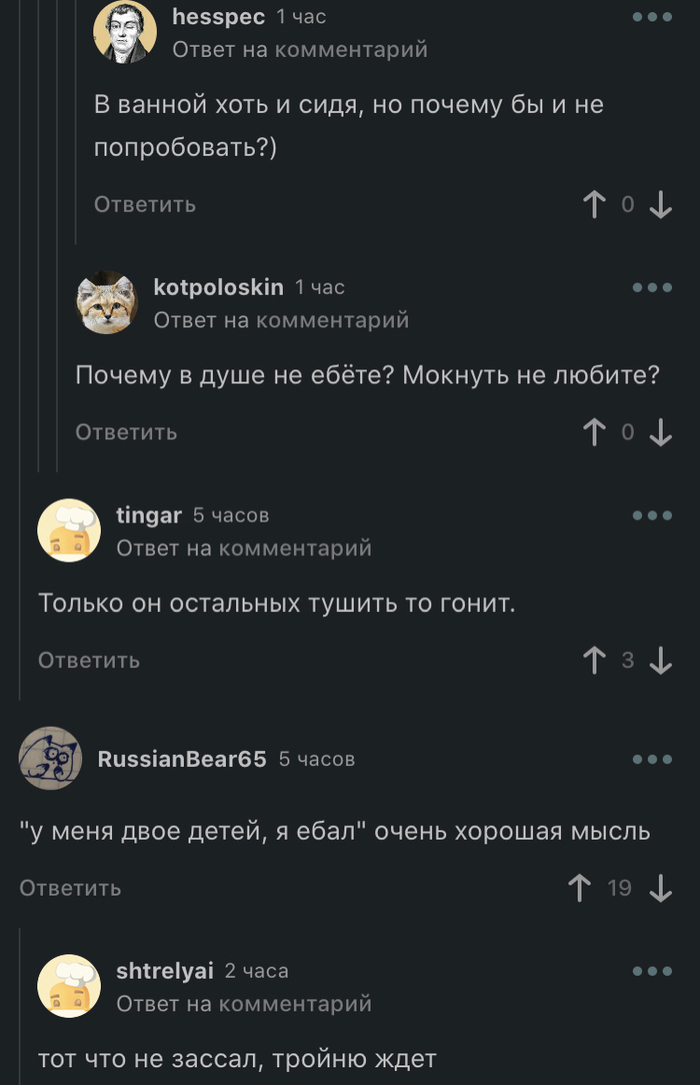Open more options for RussianBear65's comment

(x=652, y=759)
